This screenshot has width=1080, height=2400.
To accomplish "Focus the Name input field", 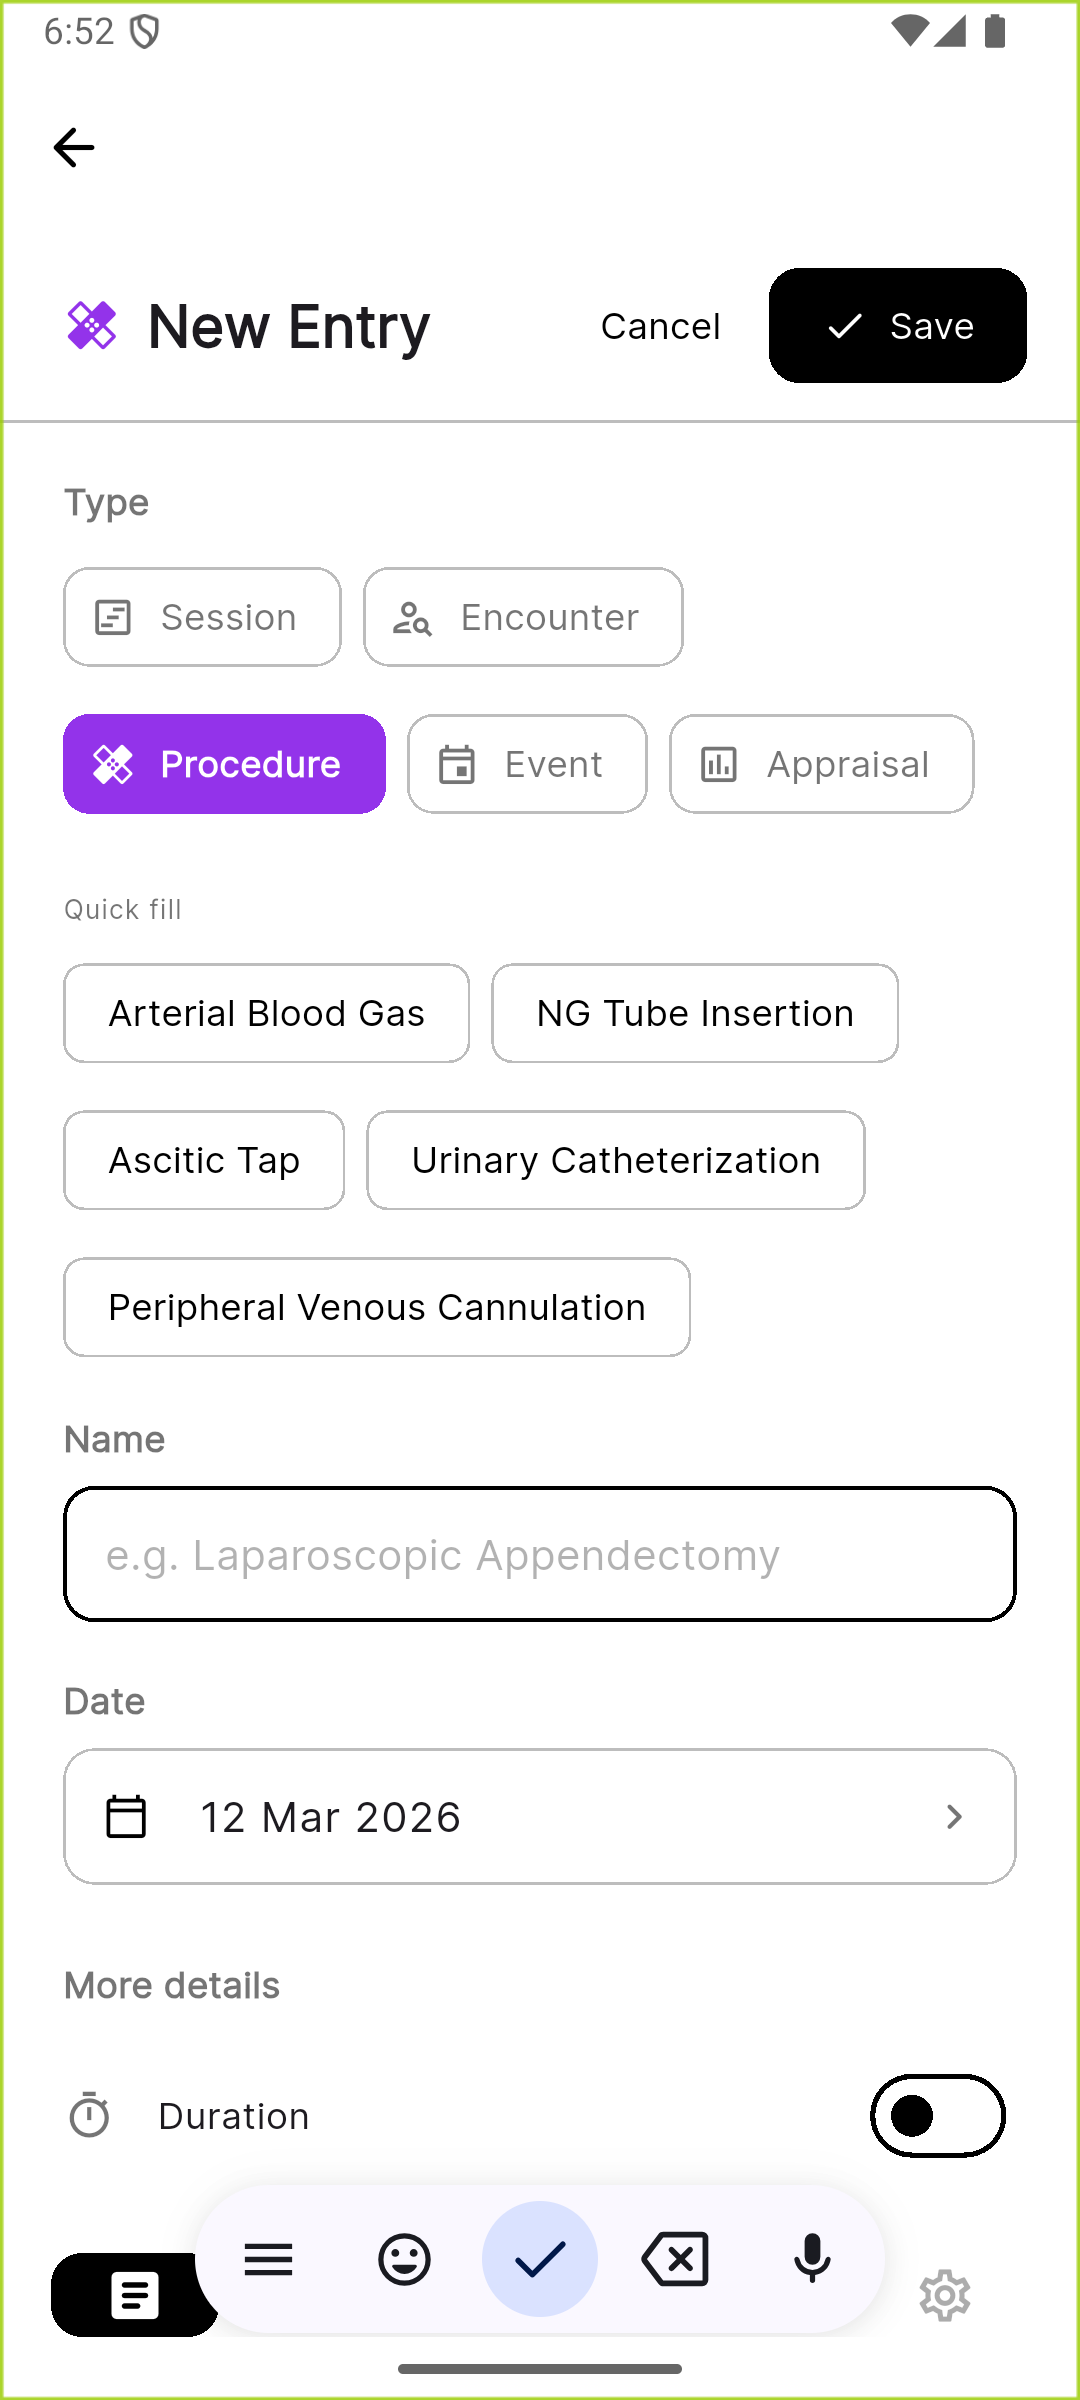I will (540, 1554).
